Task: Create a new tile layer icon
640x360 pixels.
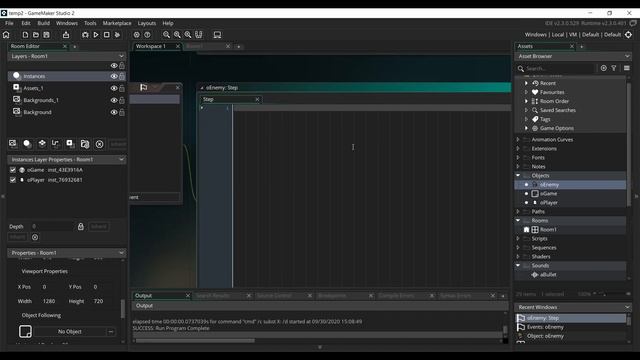Action: pos(42,143)
